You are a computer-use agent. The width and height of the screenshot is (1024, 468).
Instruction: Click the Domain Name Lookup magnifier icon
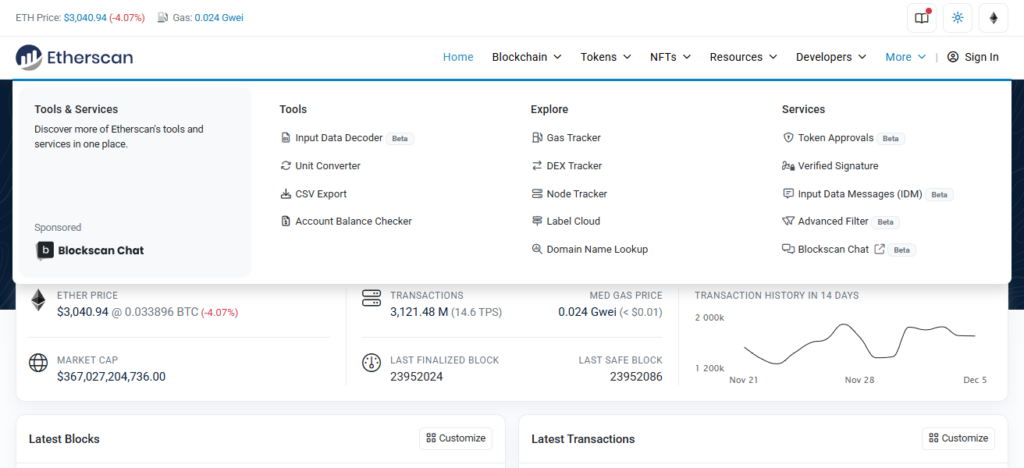coord(537,249)
